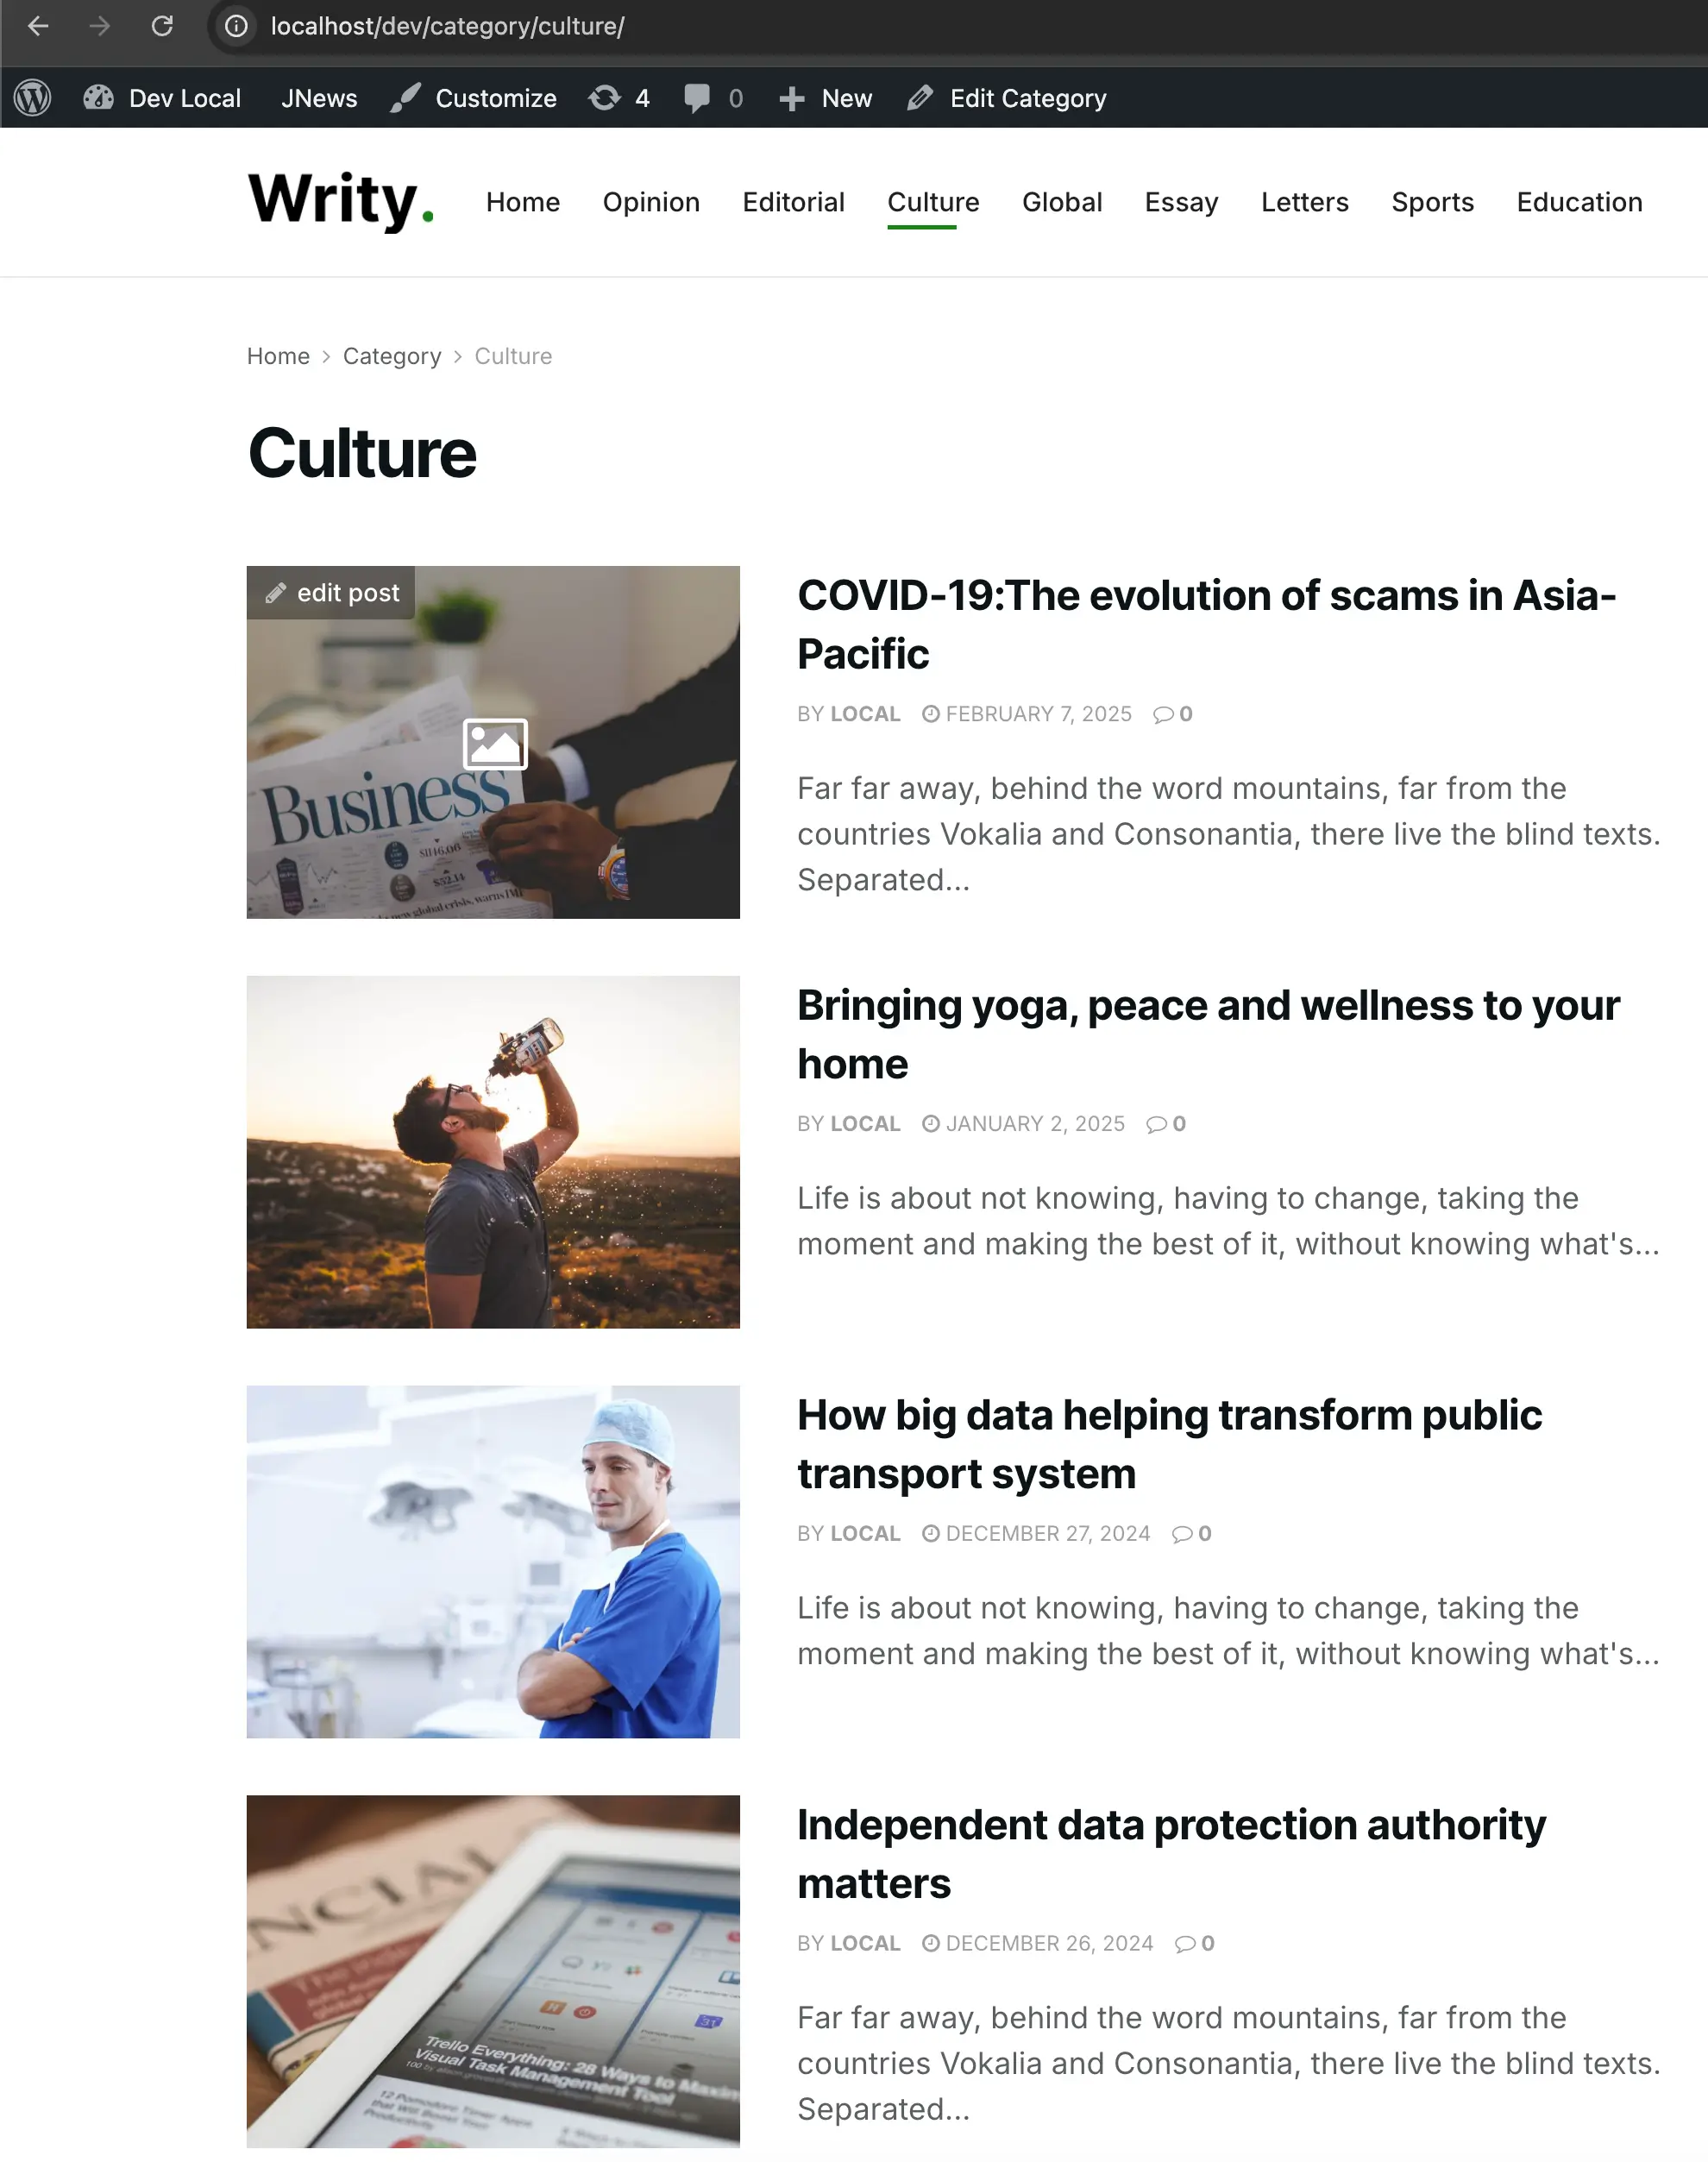1708x2162 pixels.
Task: Go to the Sports navigation tab
Action: coord(1432,202)
